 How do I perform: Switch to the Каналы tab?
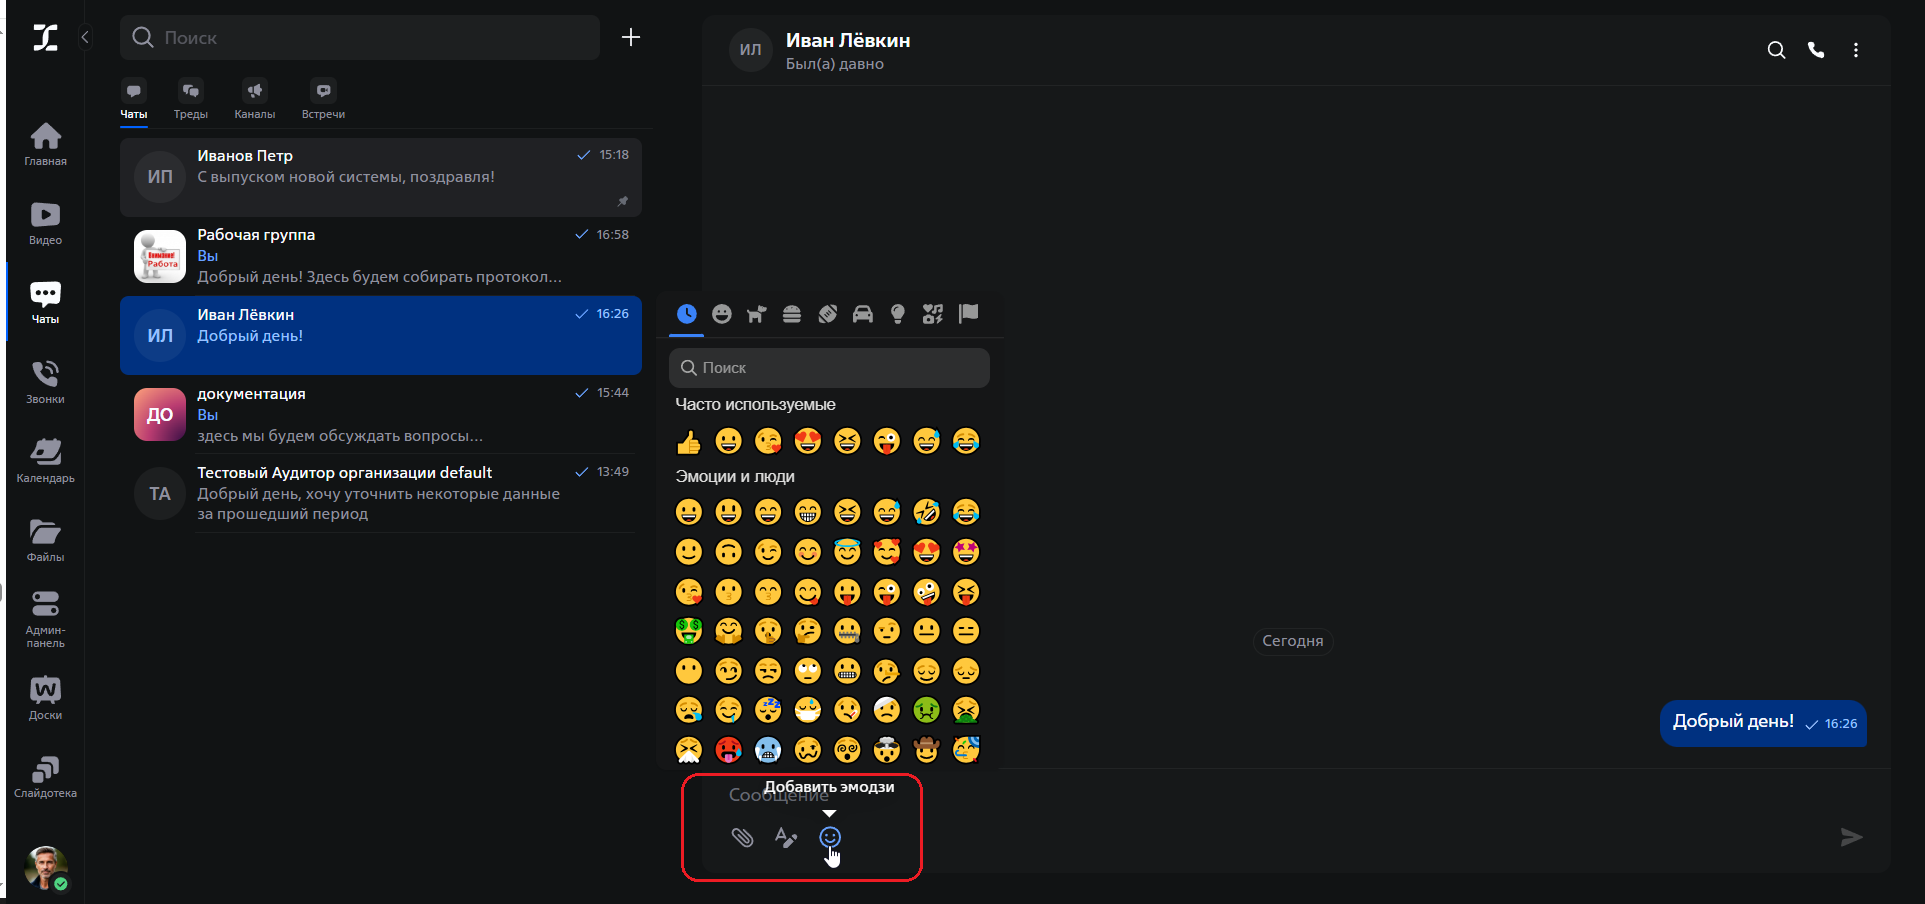(255, 100)
